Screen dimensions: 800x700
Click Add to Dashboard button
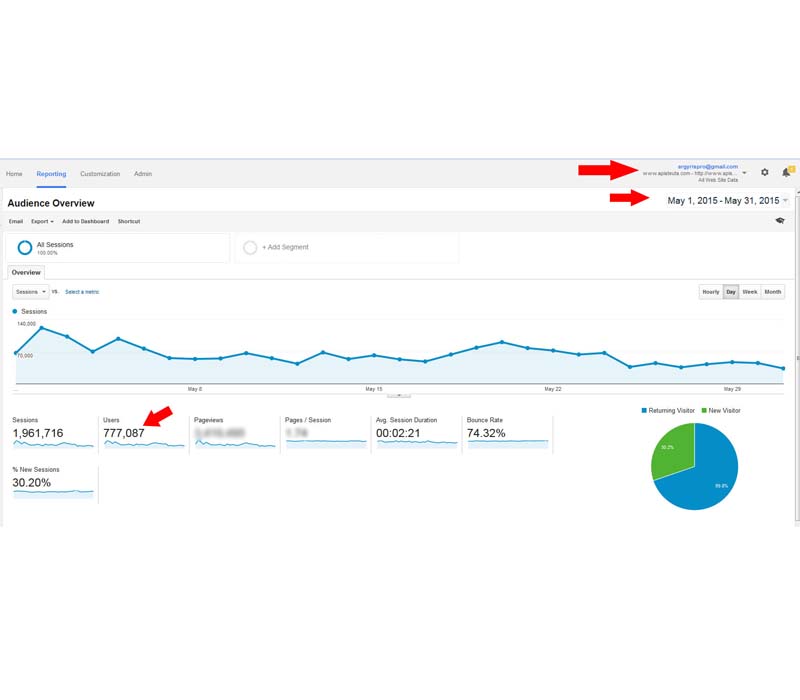click(x=85, y=221)
